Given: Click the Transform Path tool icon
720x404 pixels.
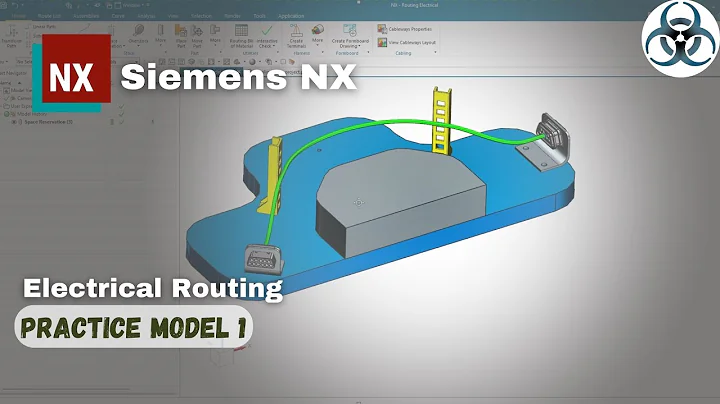Looking at the screenshot, I should [x=11, y=32].
